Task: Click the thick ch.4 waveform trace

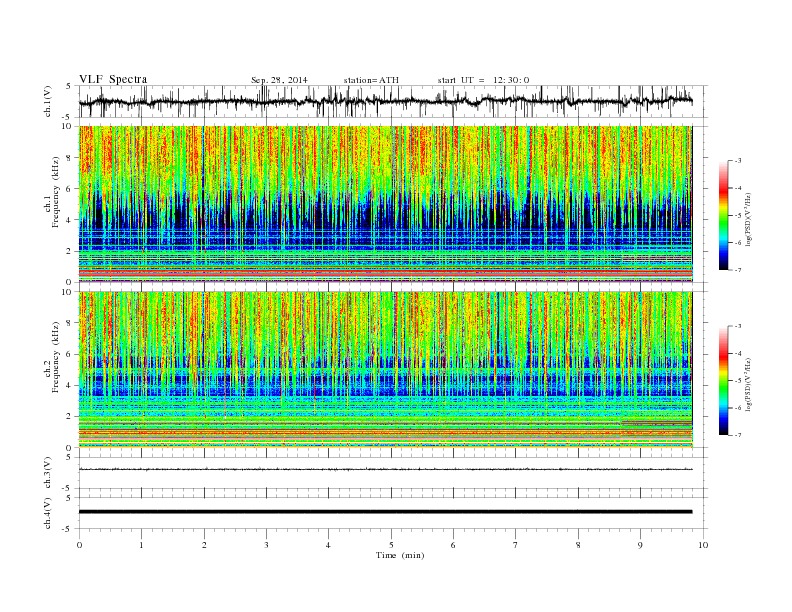Action: [386, 512]
